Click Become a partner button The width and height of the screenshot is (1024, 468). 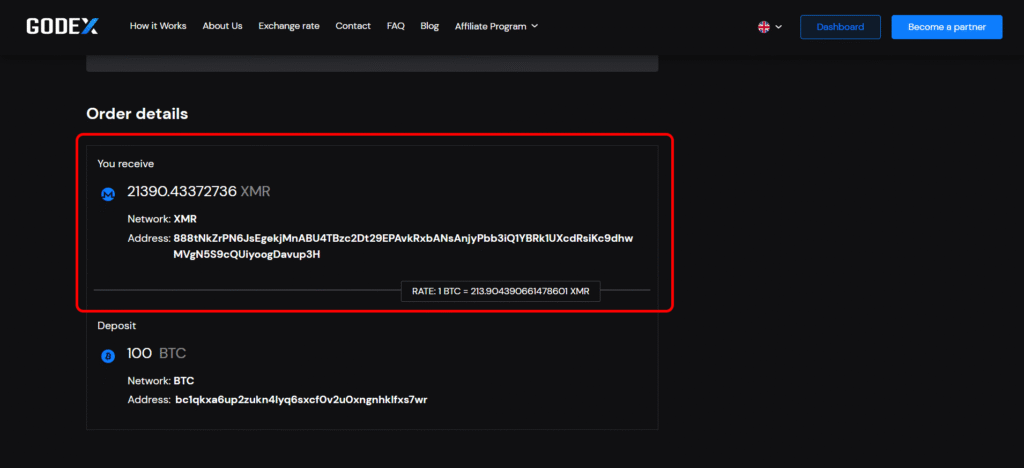point(946,27)
